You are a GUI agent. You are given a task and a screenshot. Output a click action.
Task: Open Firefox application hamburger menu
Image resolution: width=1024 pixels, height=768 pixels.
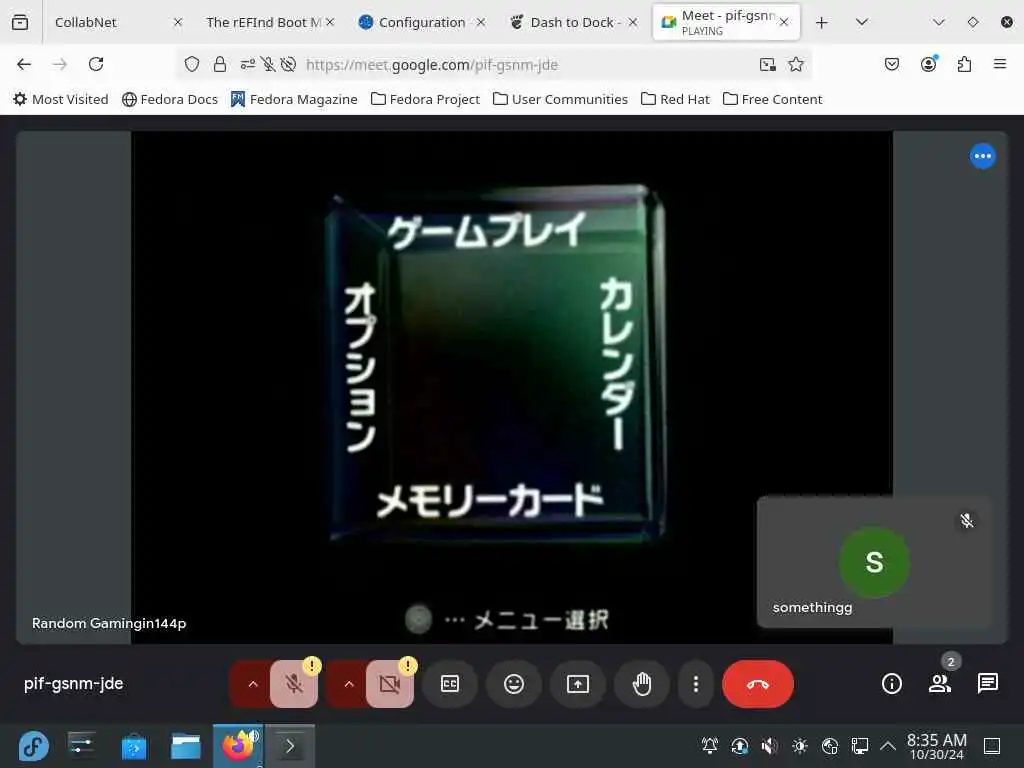1000,64
